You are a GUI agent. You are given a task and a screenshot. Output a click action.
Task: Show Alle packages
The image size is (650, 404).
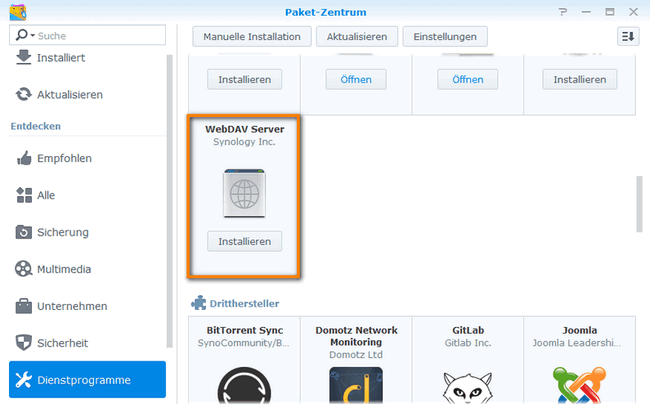[x=46, y=195]
